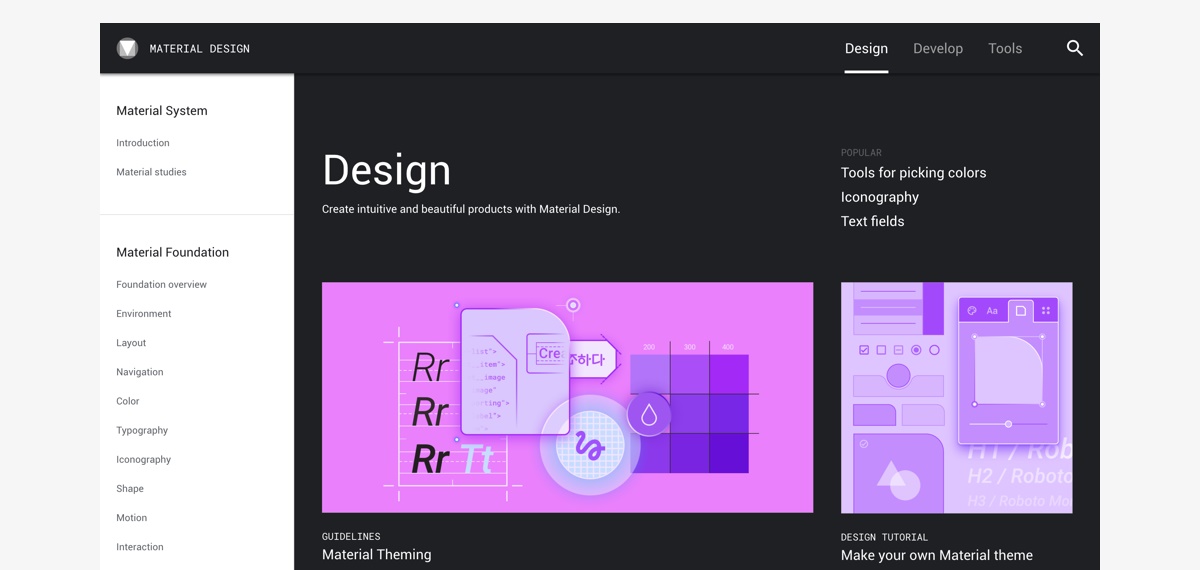Open search with the magnifier icon
Screen dimensions: 1200x570
click(x=1075, y=48)
